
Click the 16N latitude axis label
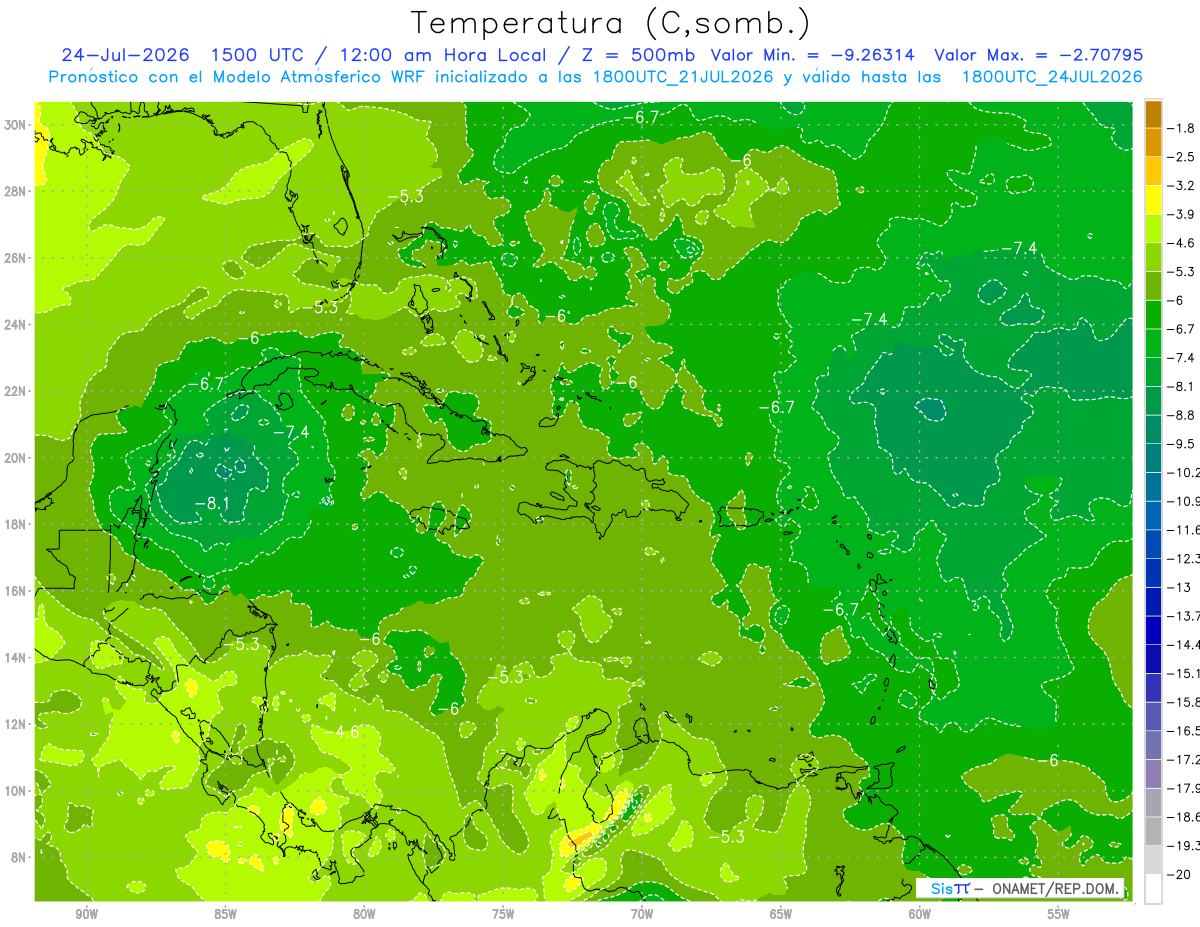pos(17,591)
